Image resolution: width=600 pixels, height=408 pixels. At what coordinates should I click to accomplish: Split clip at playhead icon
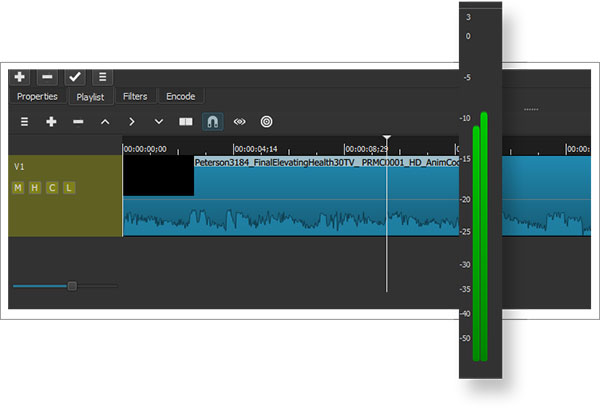186,122
